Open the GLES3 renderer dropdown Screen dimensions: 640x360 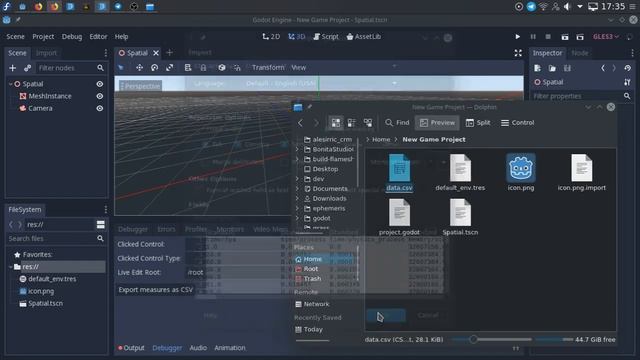[606, 37]
